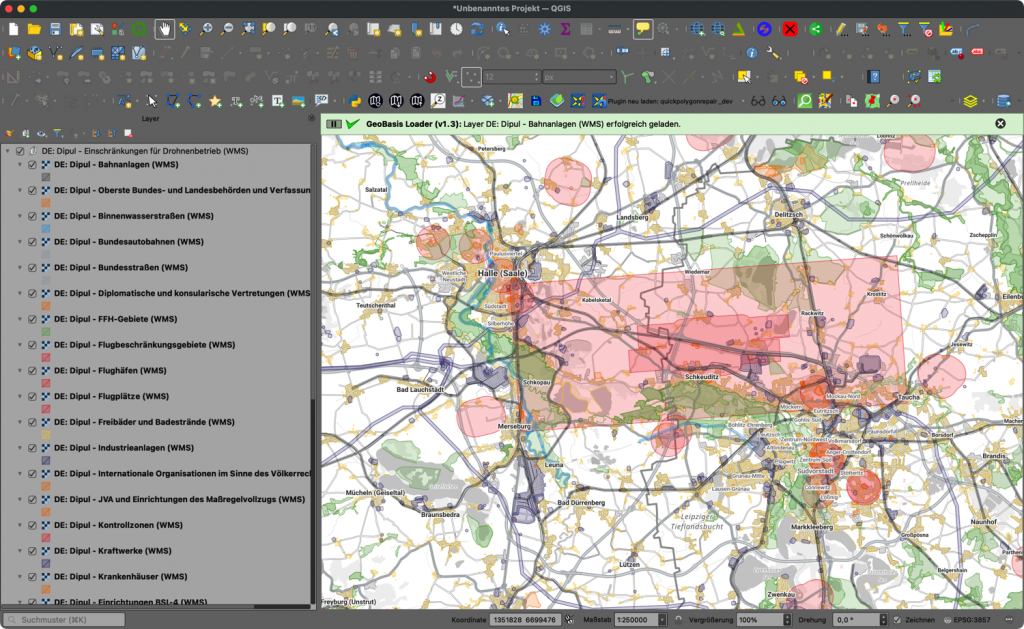This screenshot has width=1024, height=629.
Task: Uncheck the Bahnanlagen (WMS) layer checkbox
Action: pyautogui.click(x=32, y=164)
